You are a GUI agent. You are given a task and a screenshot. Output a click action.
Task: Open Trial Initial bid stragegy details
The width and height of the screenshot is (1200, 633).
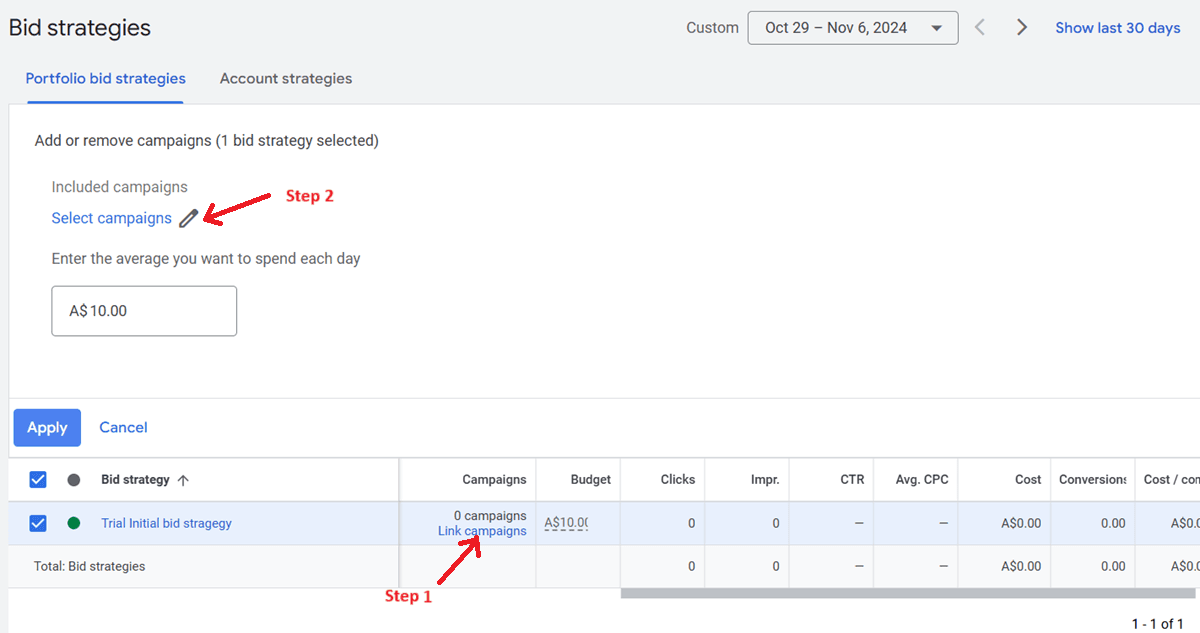[166, 522]
